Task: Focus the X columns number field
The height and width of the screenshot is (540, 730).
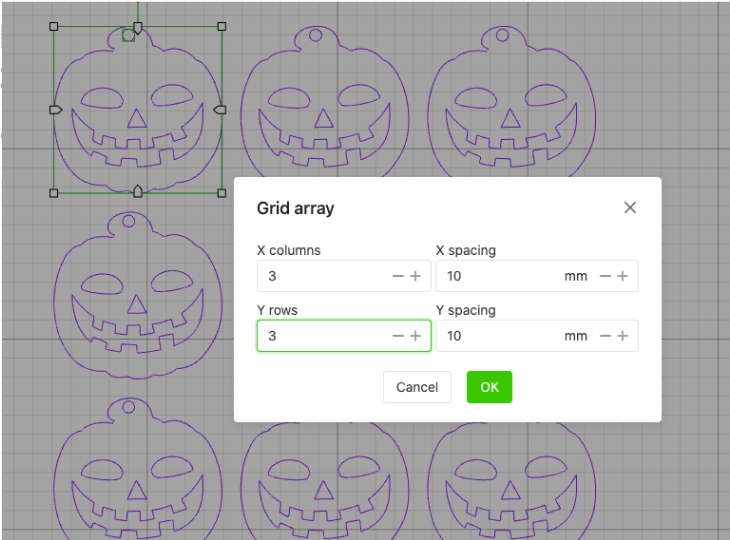Action: (x=320, y=276)
